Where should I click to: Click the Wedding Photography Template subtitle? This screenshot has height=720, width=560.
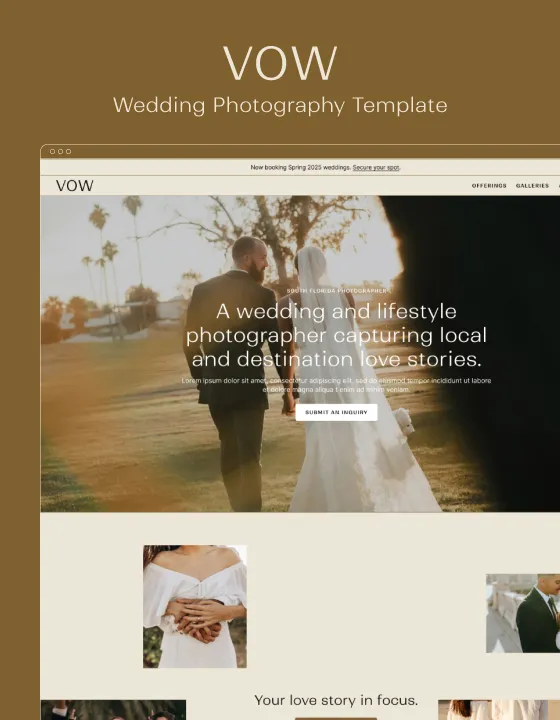coord(280,105)
